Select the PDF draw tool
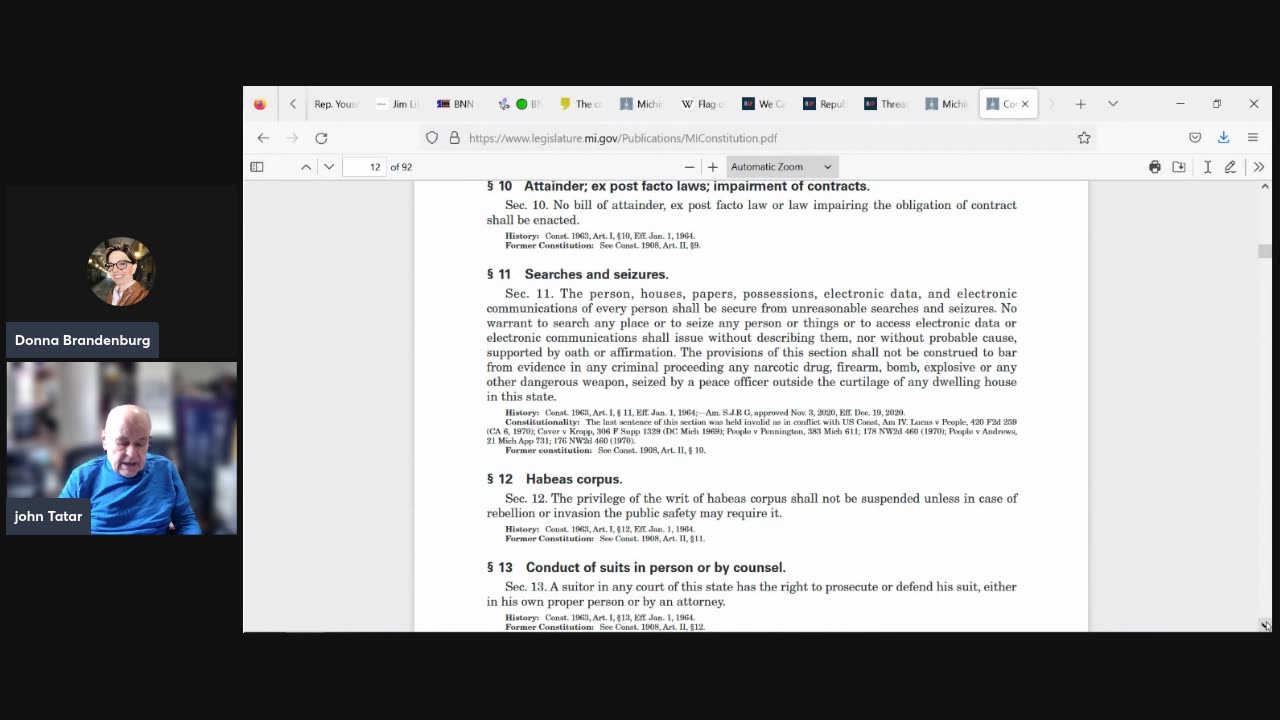Image resolution: width=1280 pixels, height=720 pixels. point(1230,167)
